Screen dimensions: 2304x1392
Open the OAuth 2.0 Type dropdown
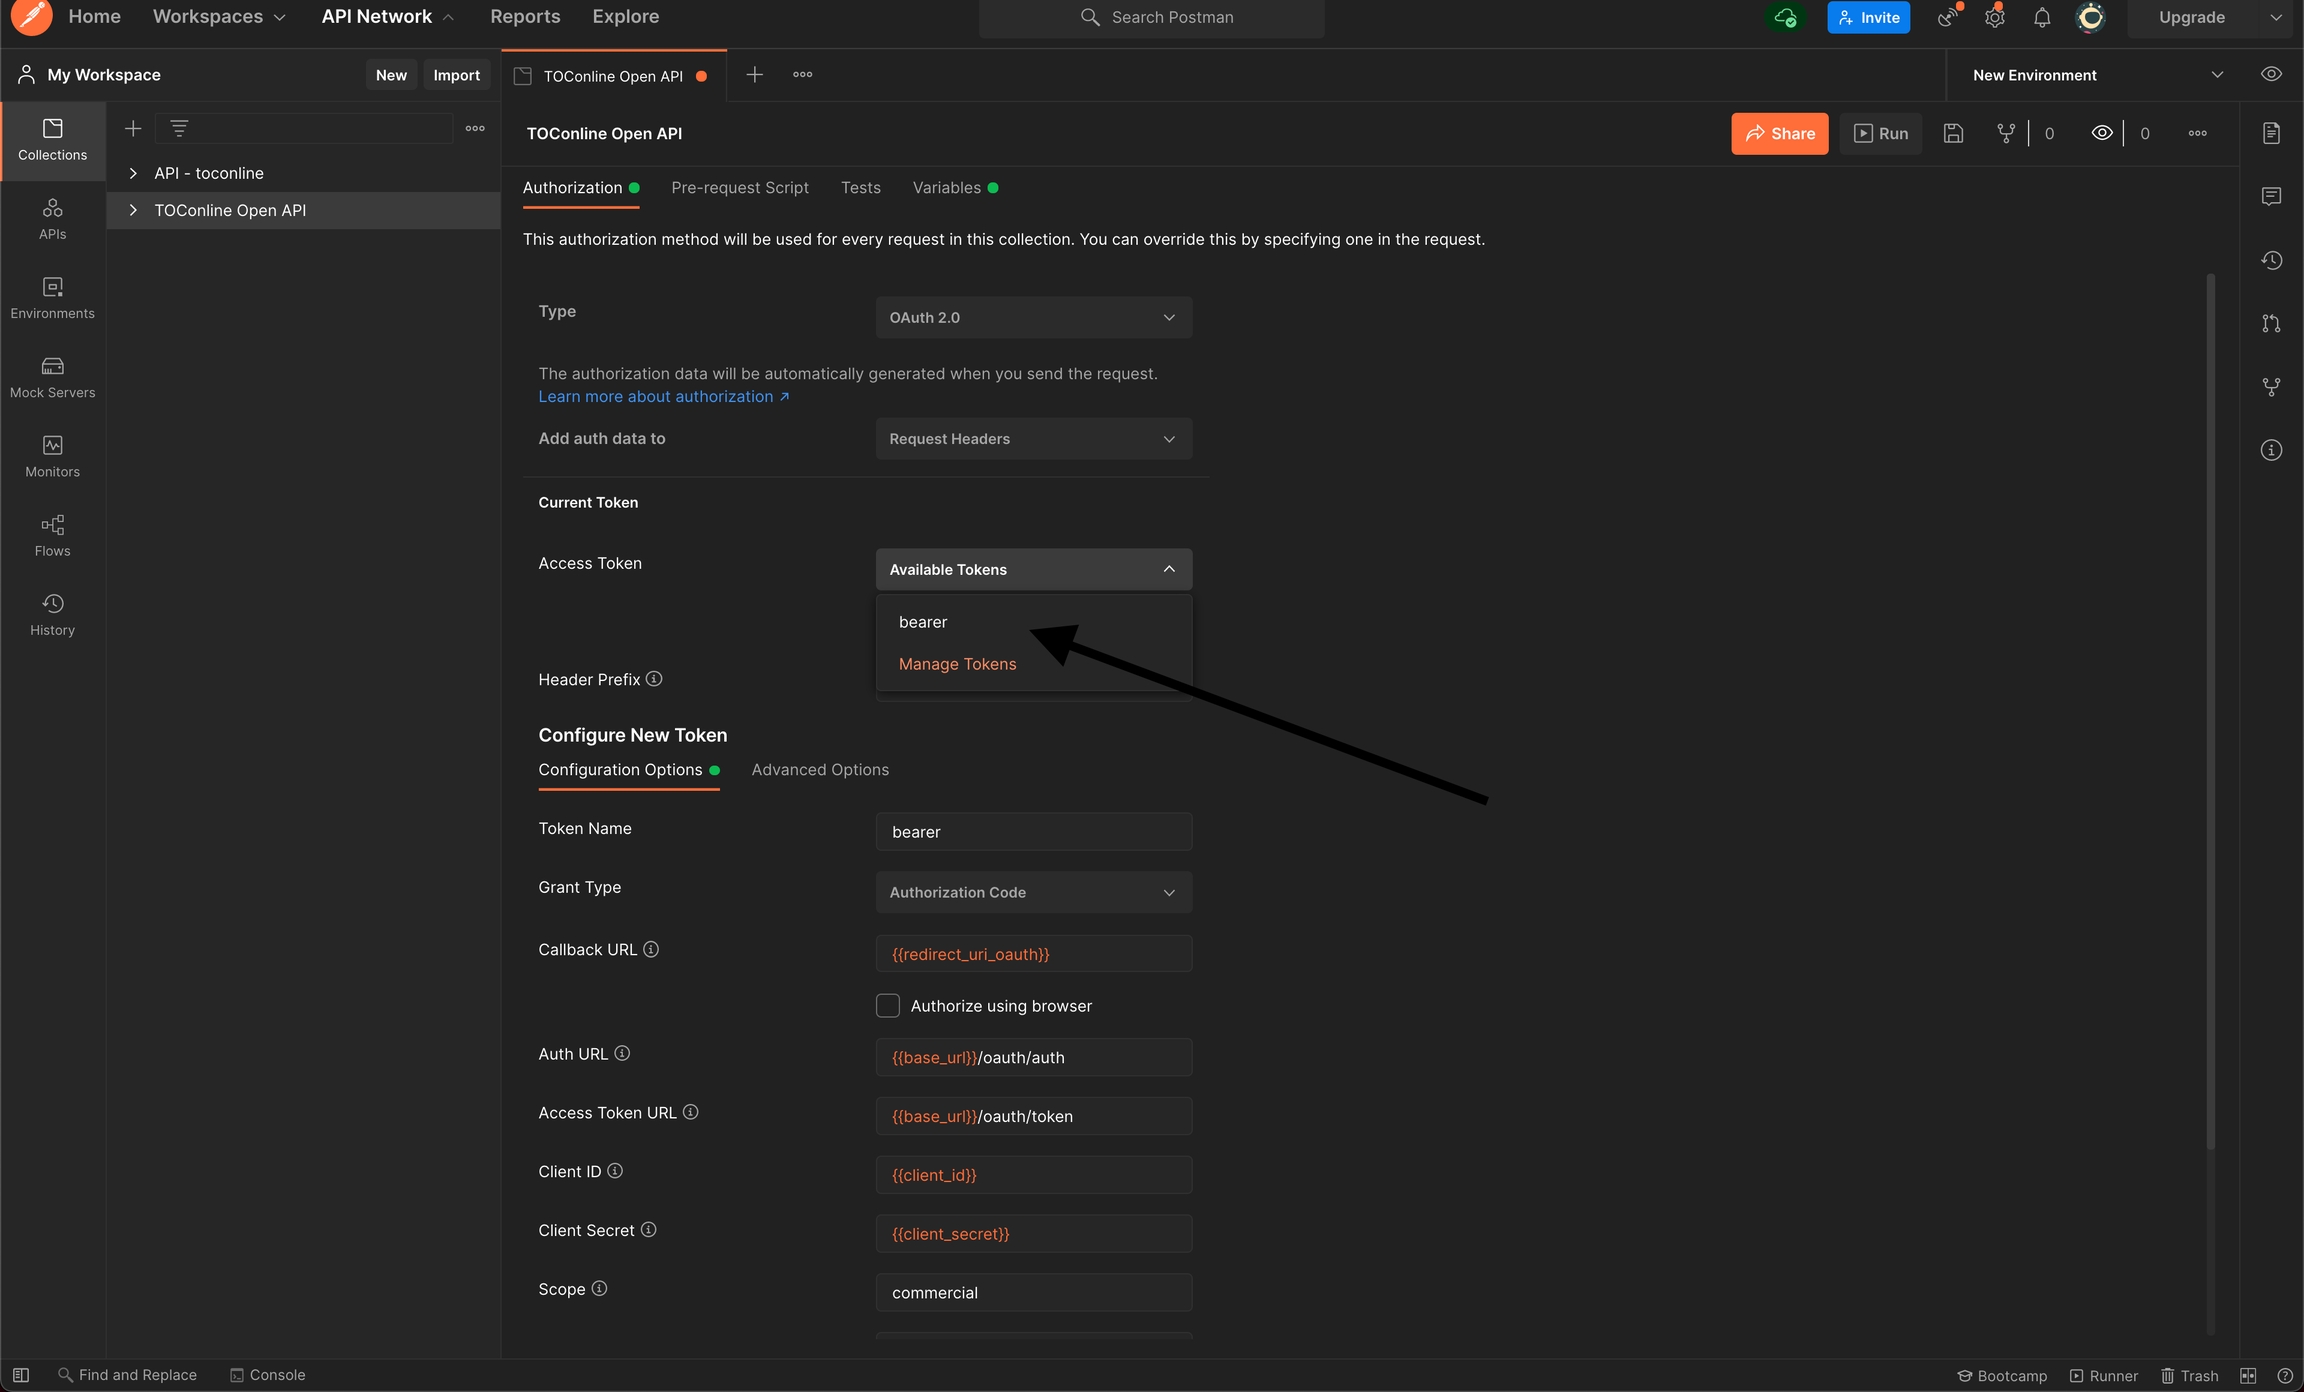point(1033,317)
